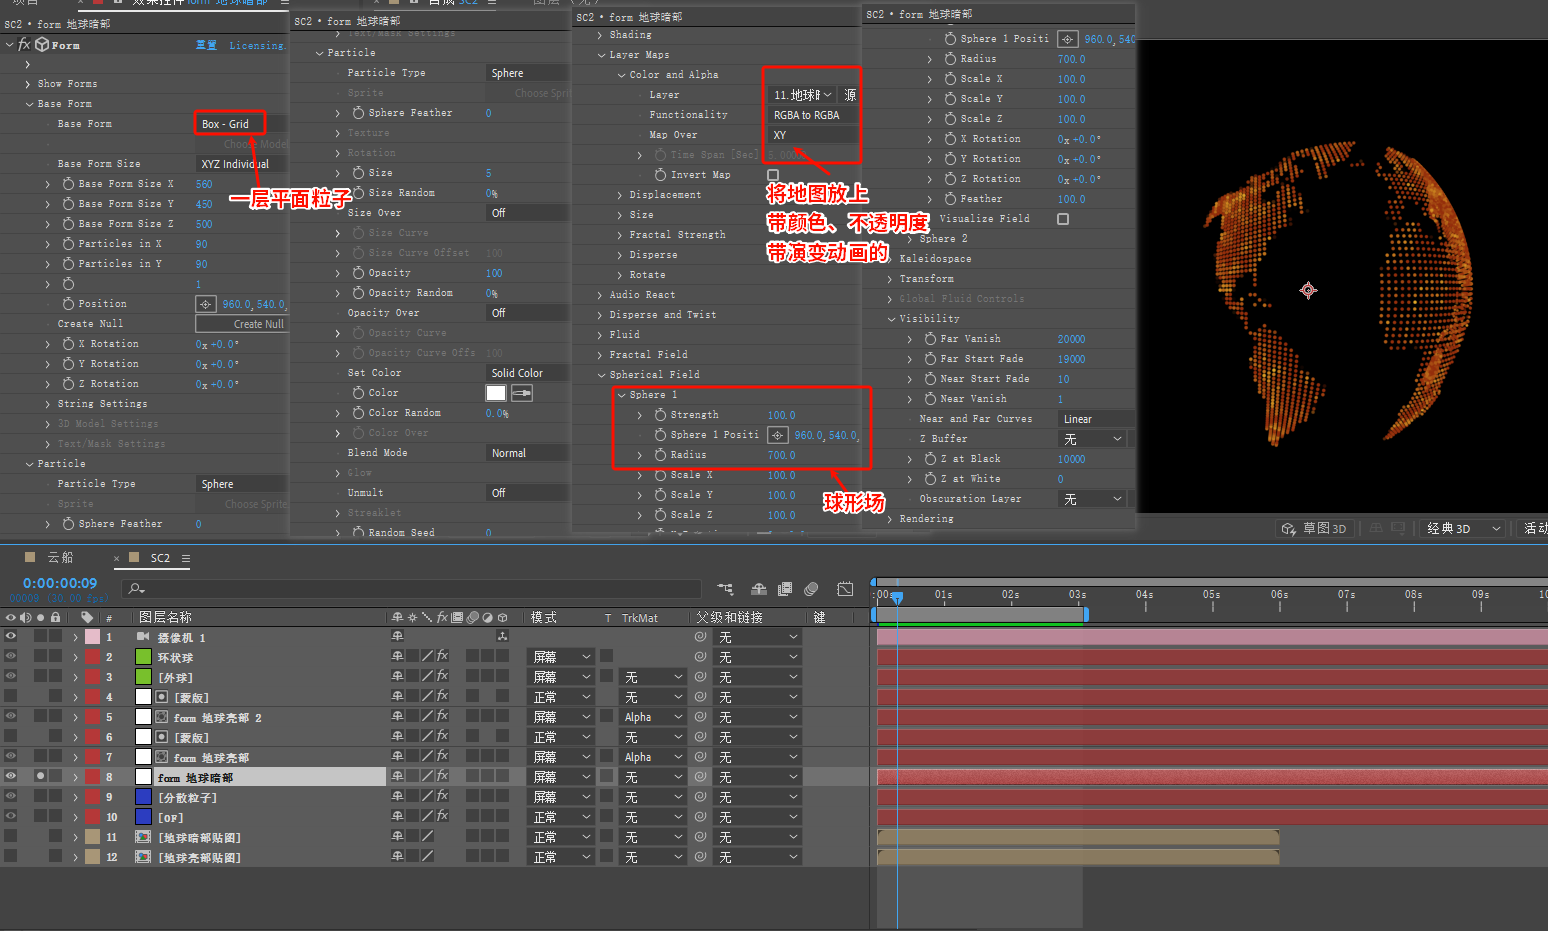The height and width of the screenshot is (931, 1548).
Task: Click 图层名称 column header
Action: [165, 618]
